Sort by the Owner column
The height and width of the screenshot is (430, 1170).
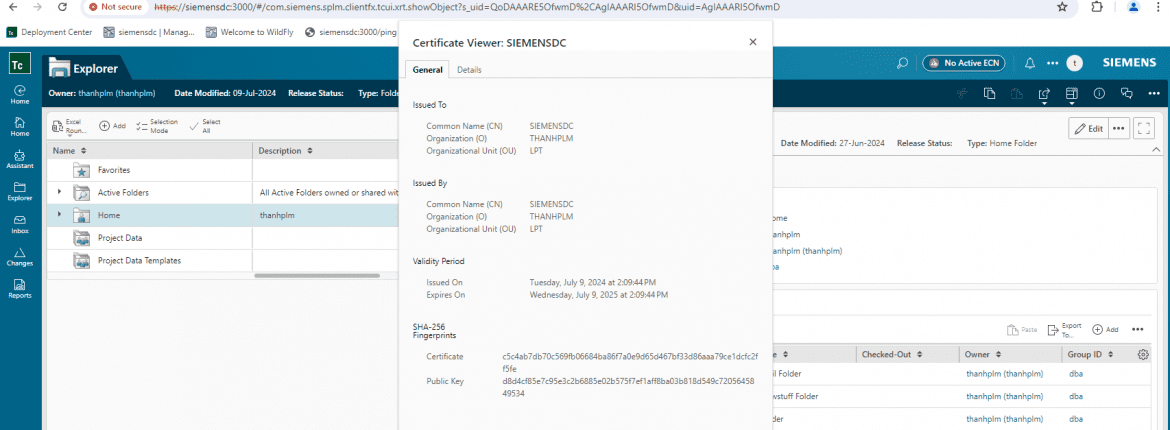pyautogui.click(x=982, y=354)
